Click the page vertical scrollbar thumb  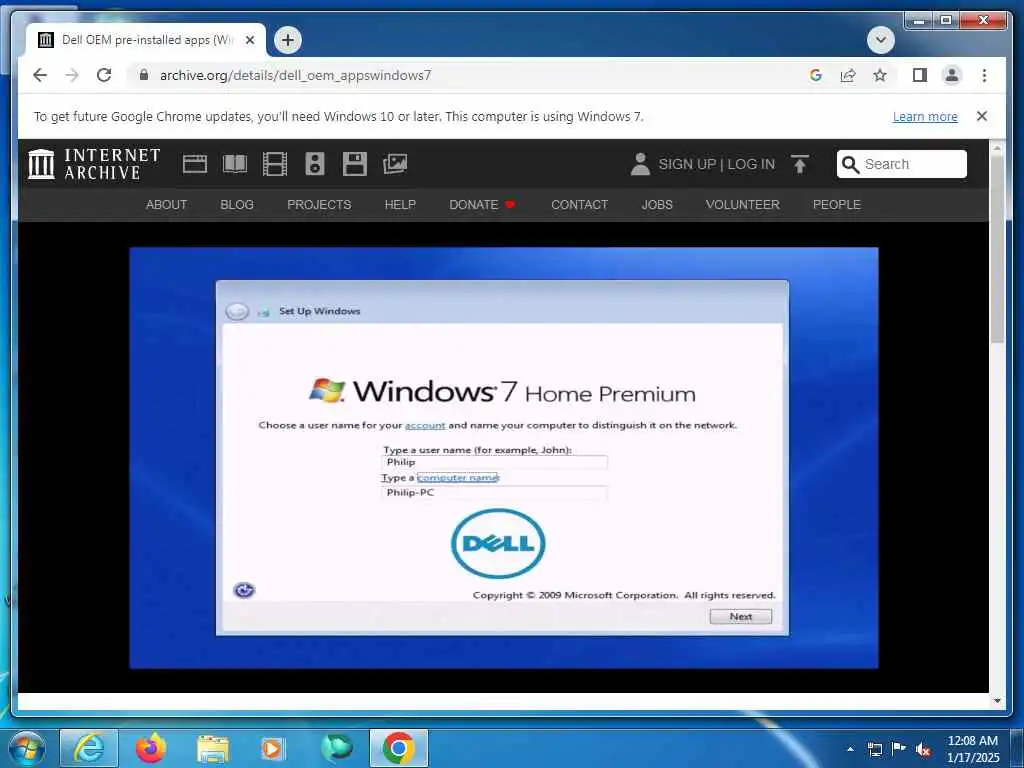[x=997, y=249]
